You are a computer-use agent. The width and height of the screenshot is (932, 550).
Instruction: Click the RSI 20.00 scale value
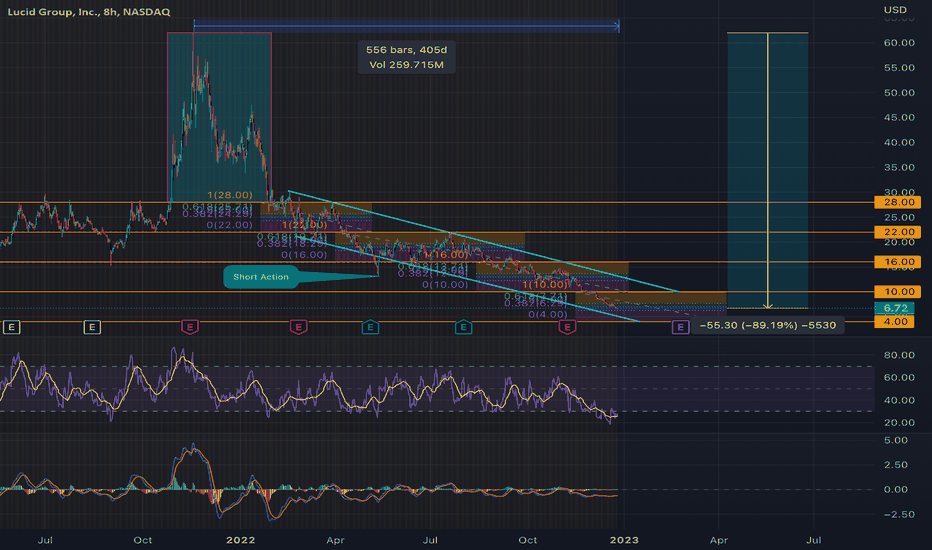899,423
